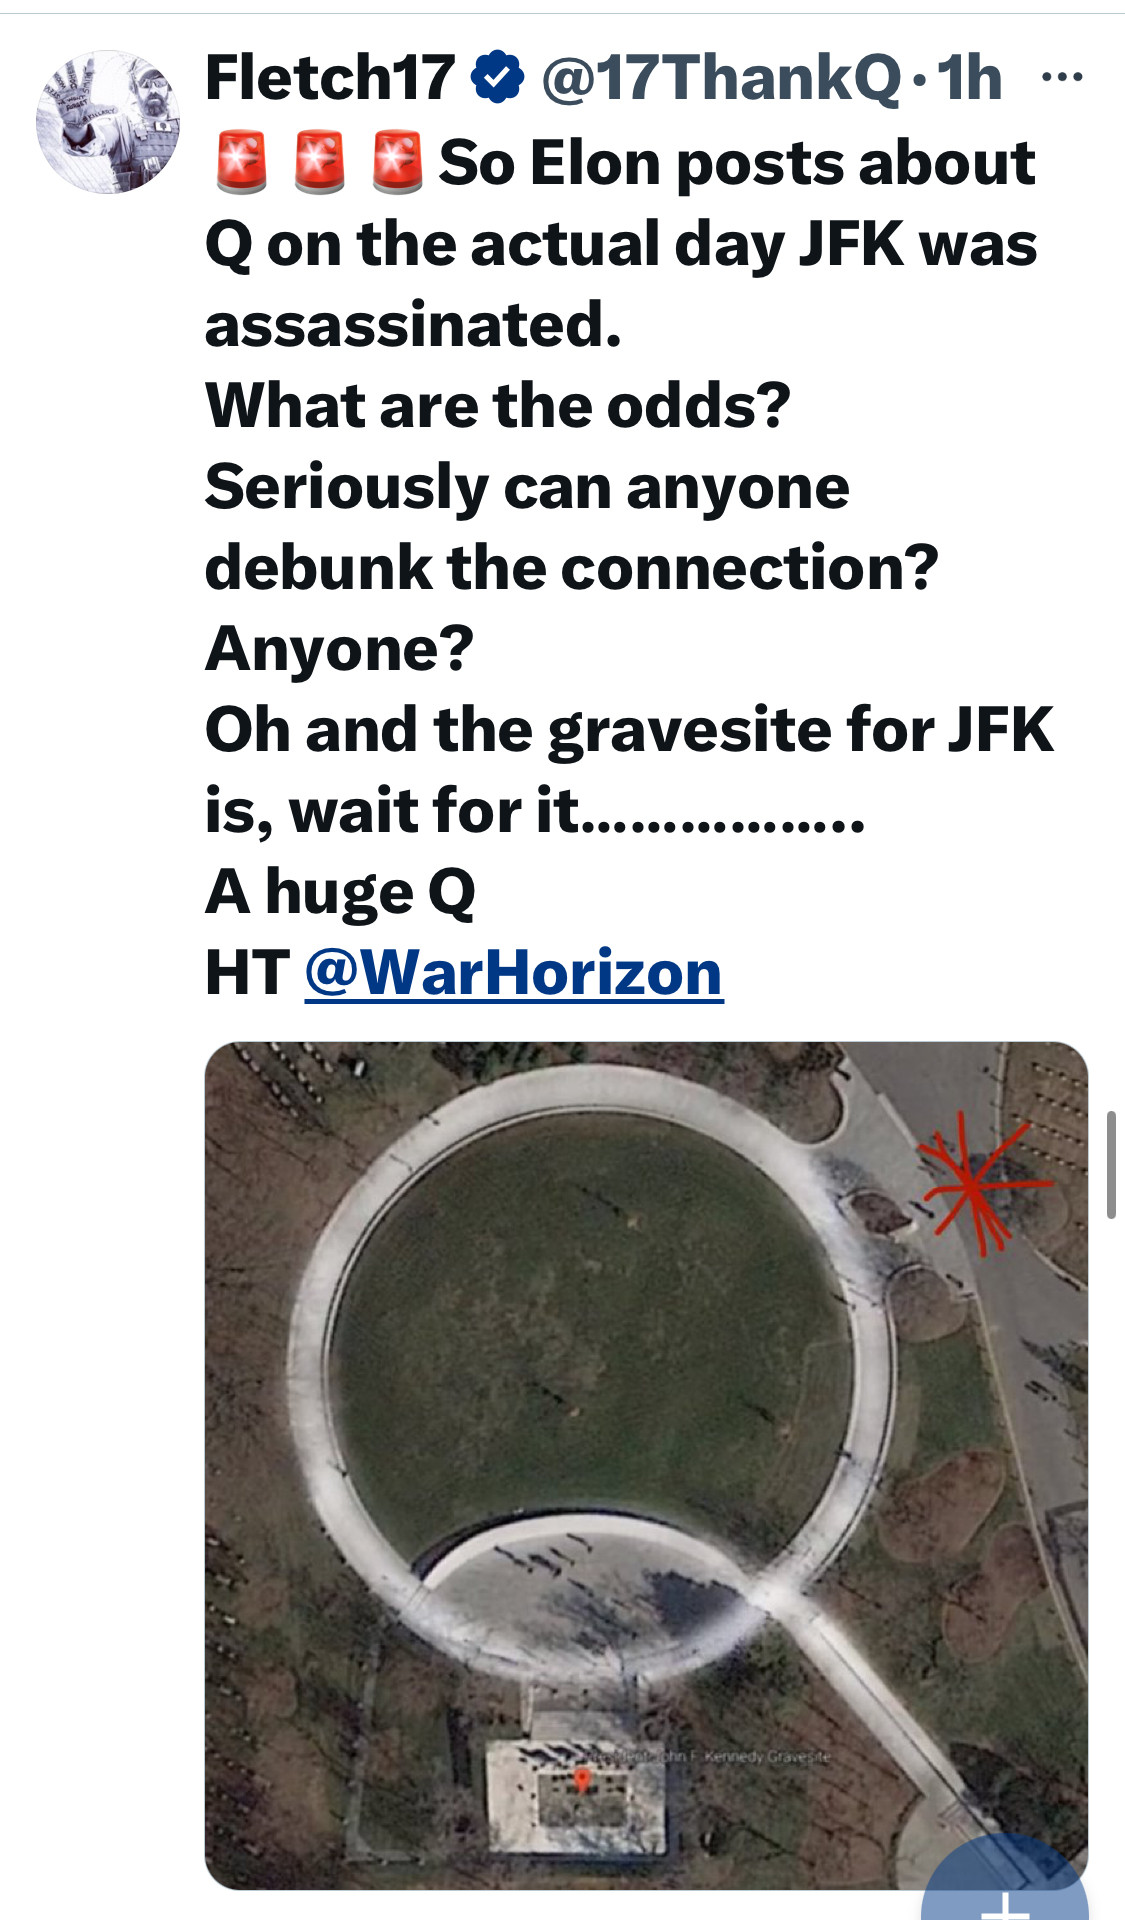Open the three-dot more options menu

1062,77
